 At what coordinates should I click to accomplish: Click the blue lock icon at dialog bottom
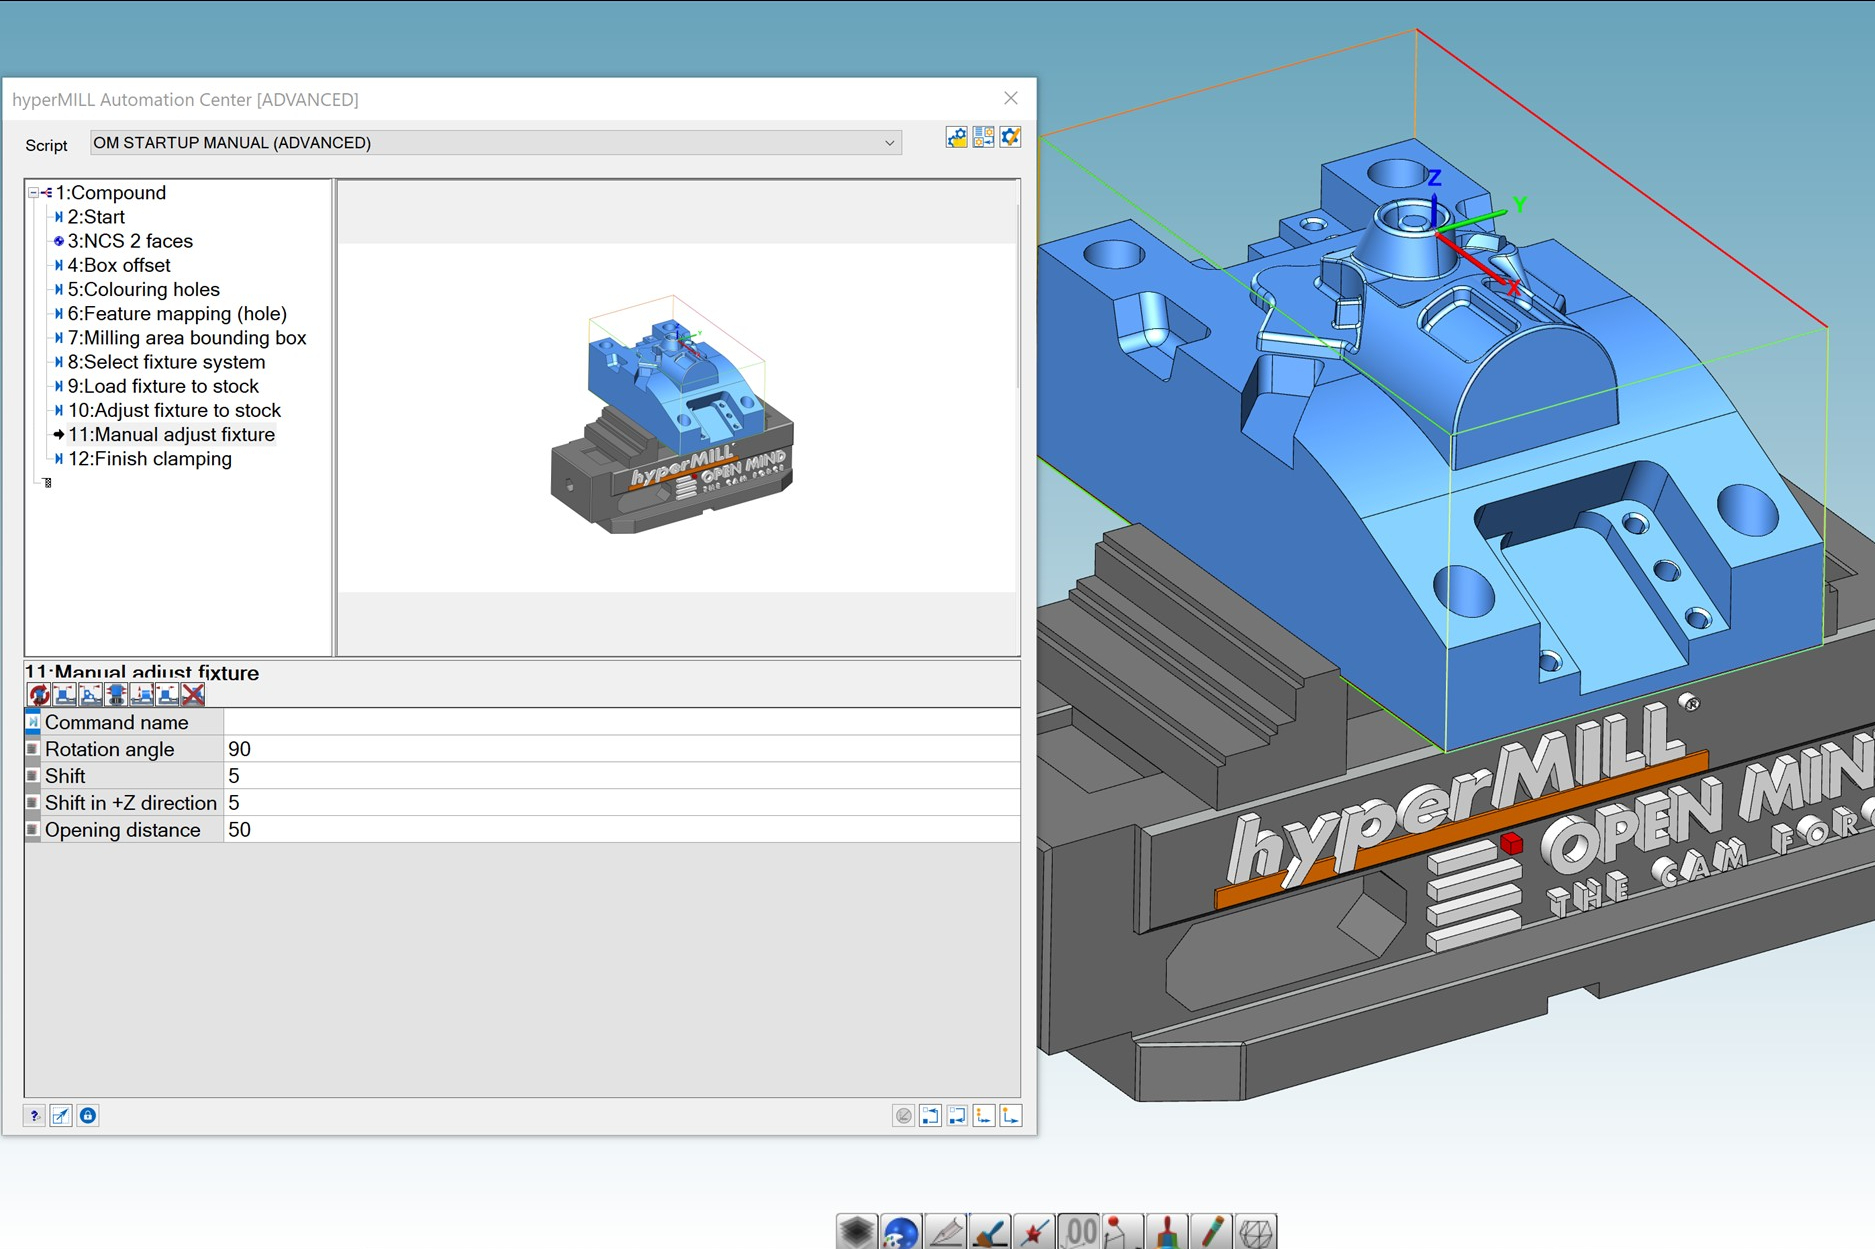(88, 1115)
